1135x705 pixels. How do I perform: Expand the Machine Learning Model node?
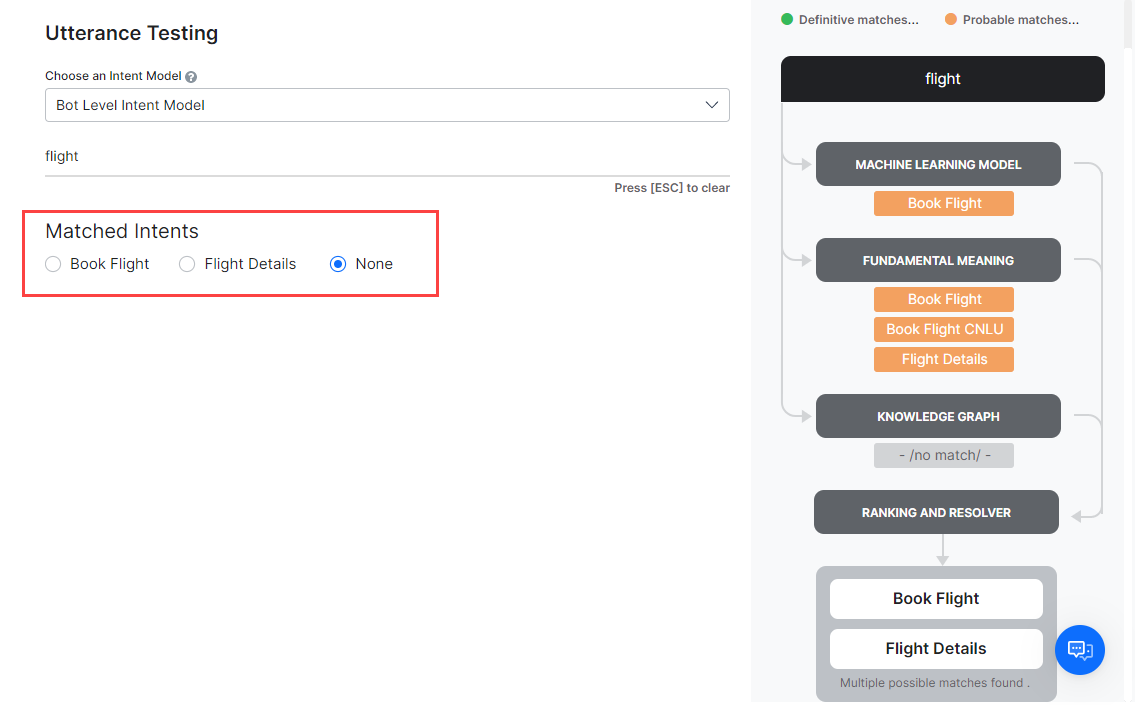[938, 164]
